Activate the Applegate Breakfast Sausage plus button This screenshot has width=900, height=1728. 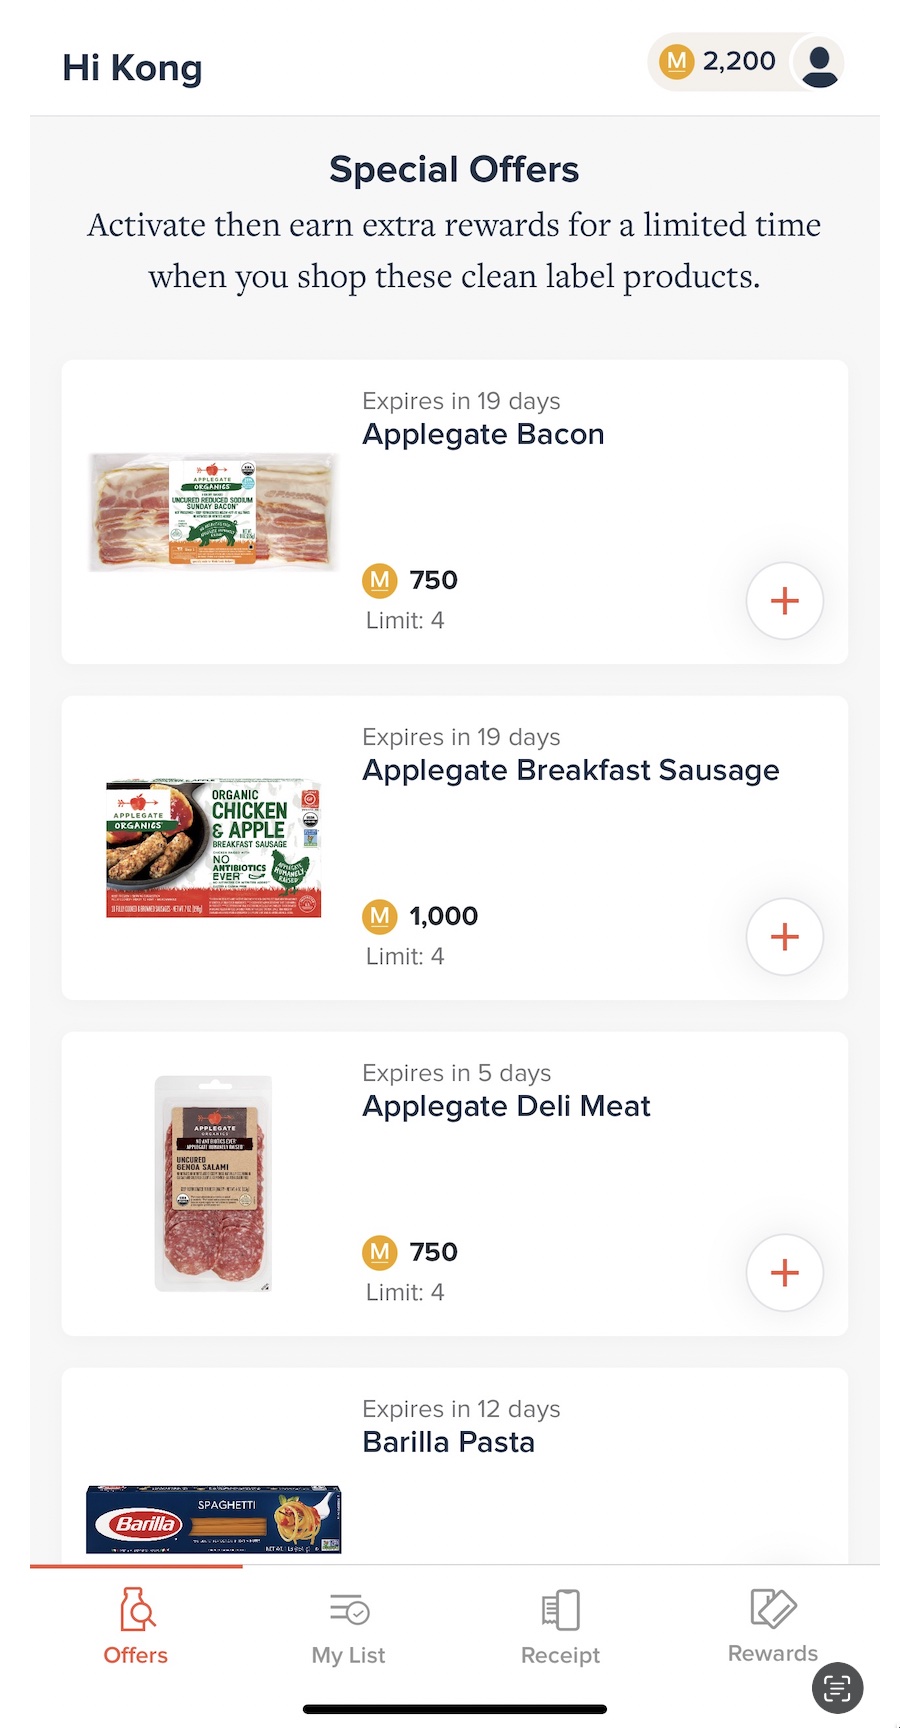[x=785, y=937]
